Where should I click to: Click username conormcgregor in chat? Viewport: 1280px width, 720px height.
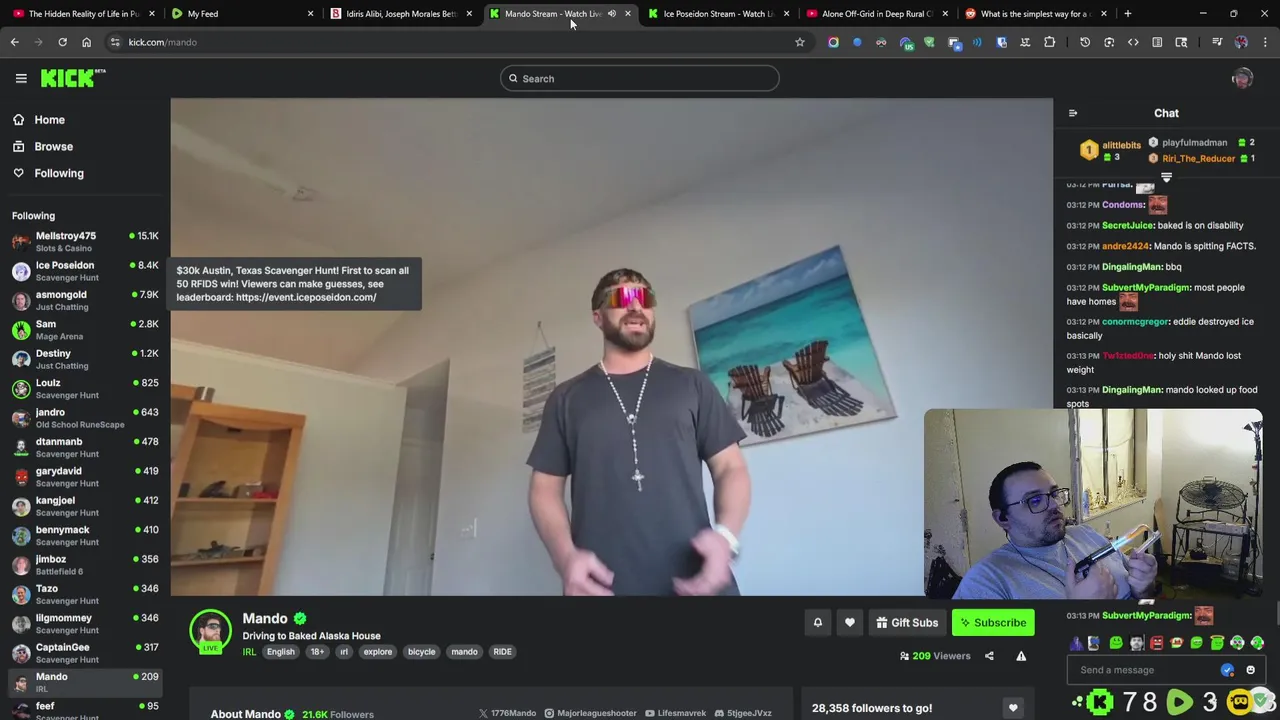1135,322
